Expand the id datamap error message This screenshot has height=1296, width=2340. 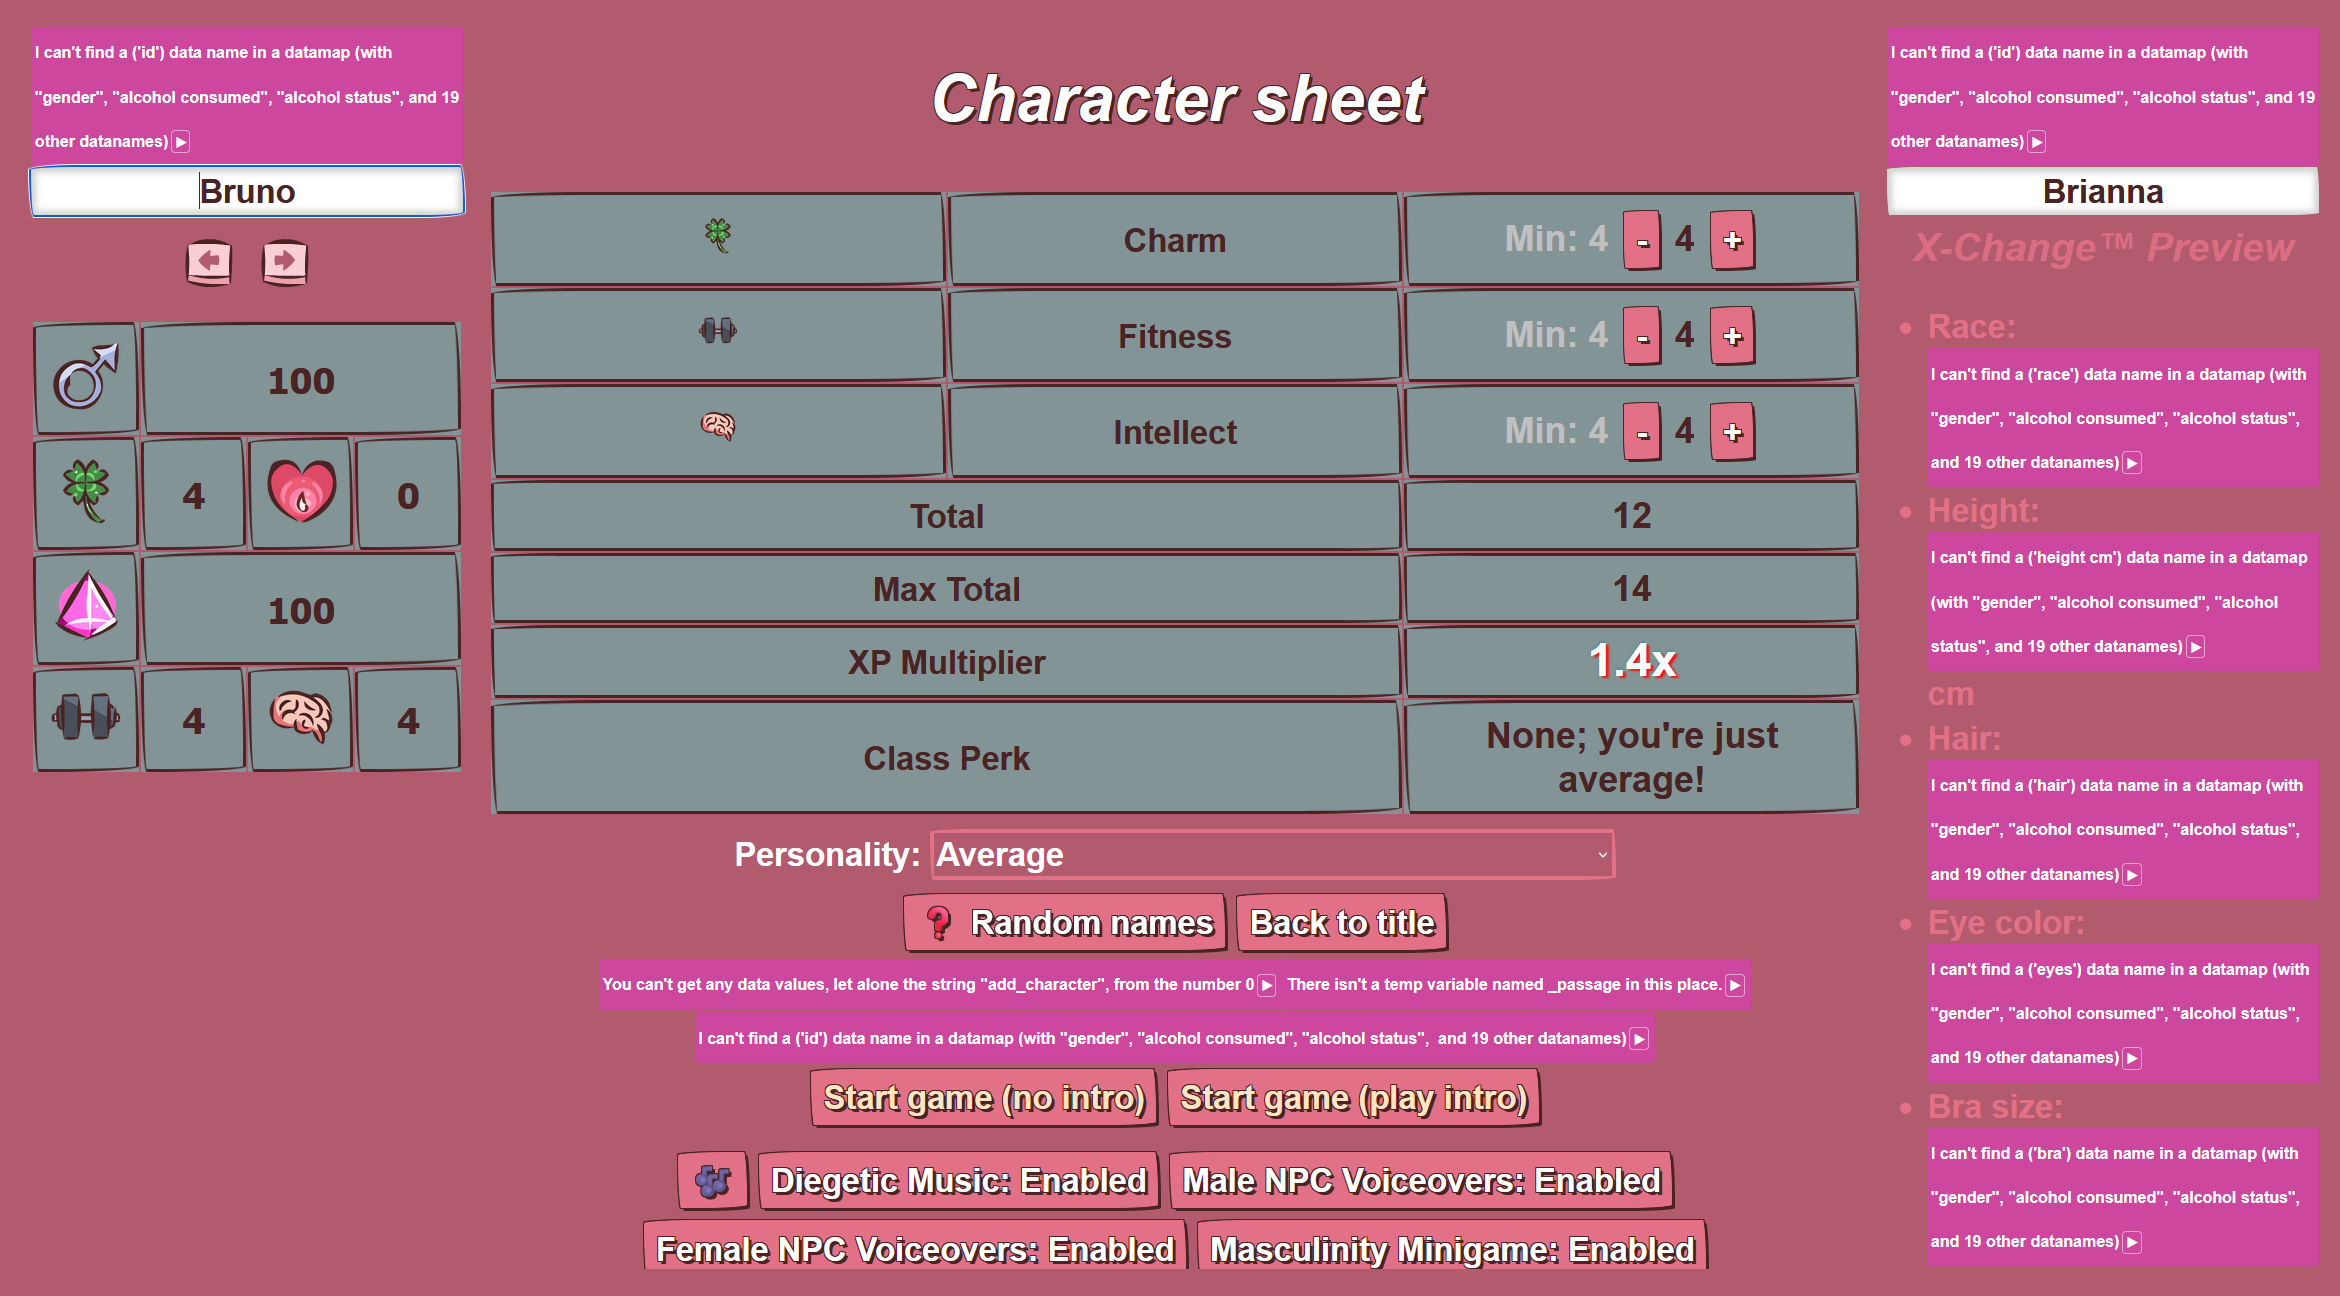pos(181,142)
